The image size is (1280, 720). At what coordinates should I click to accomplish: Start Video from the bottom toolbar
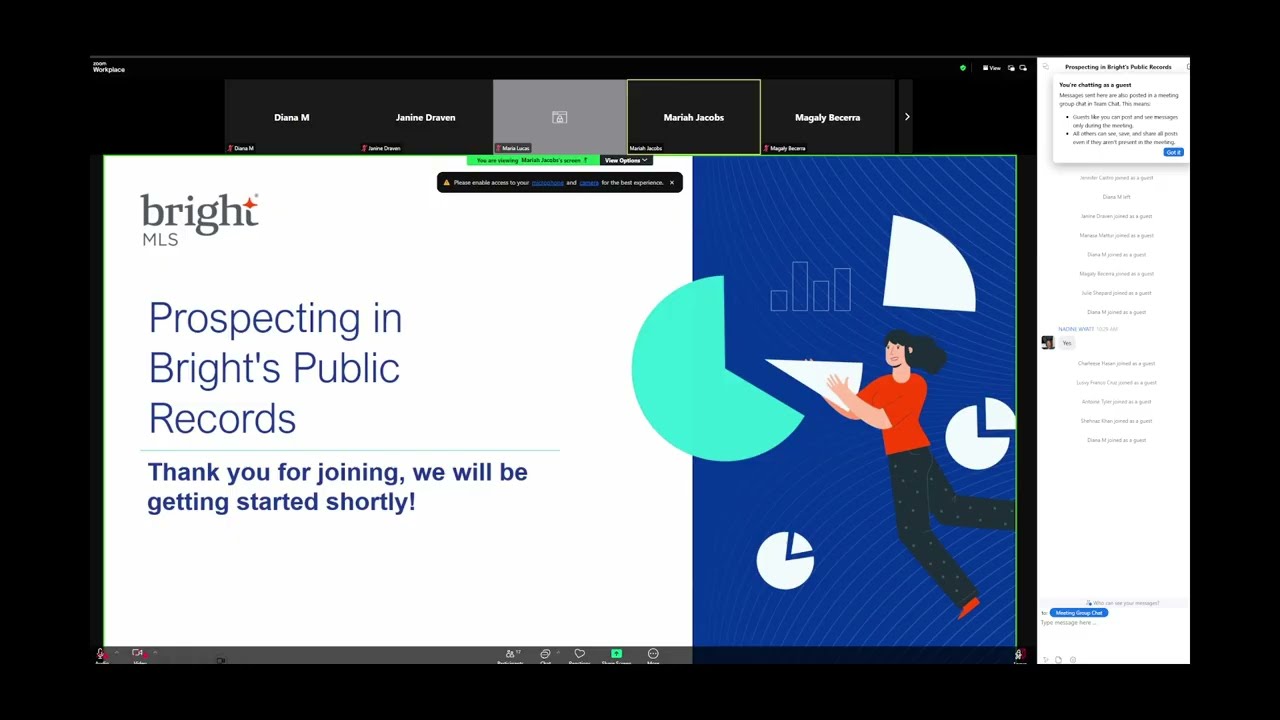(x=138, y=655)
